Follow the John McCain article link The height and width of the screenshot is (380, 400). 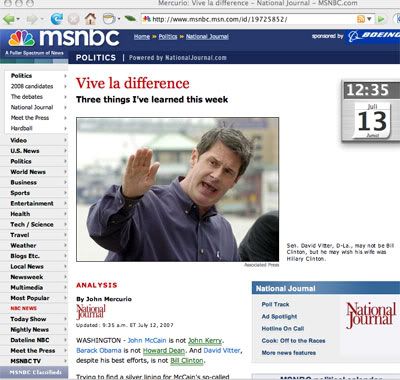pos(147,340)
